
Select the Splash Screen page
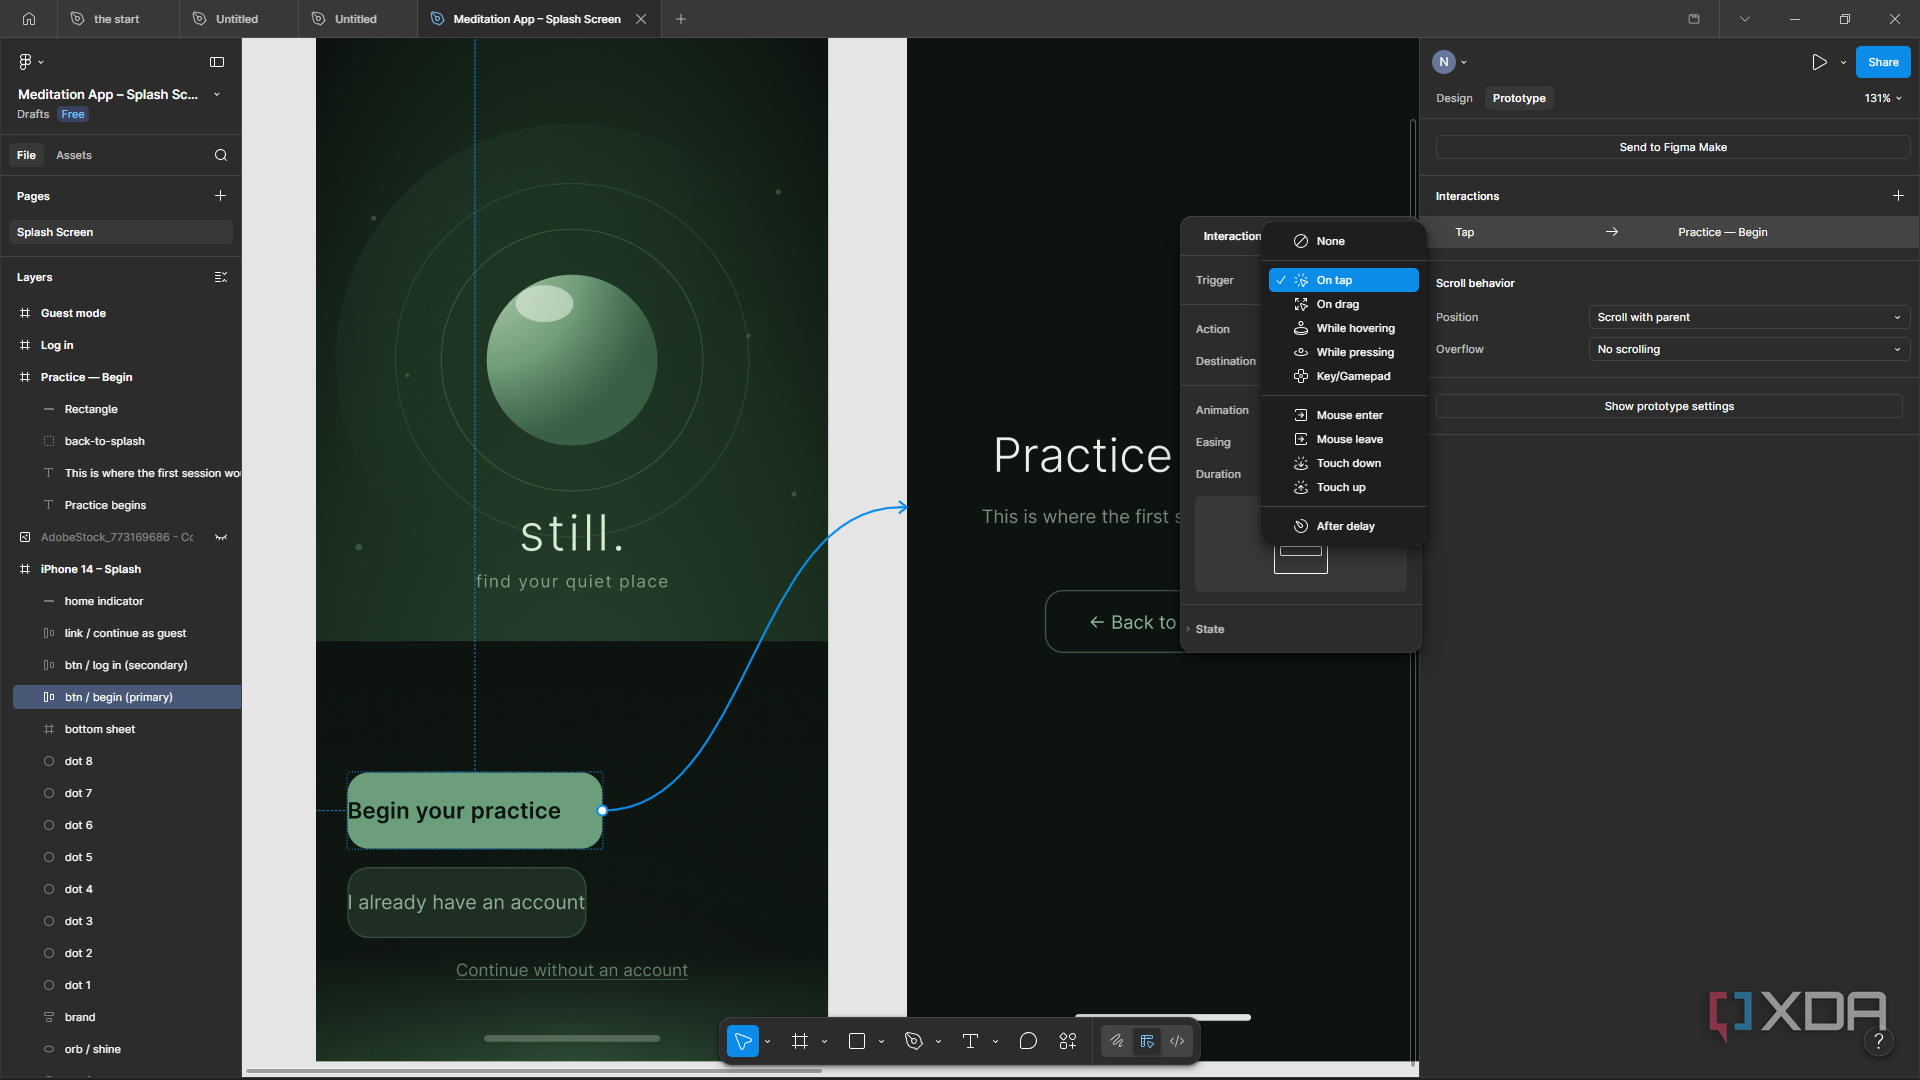tap(121, 232)
